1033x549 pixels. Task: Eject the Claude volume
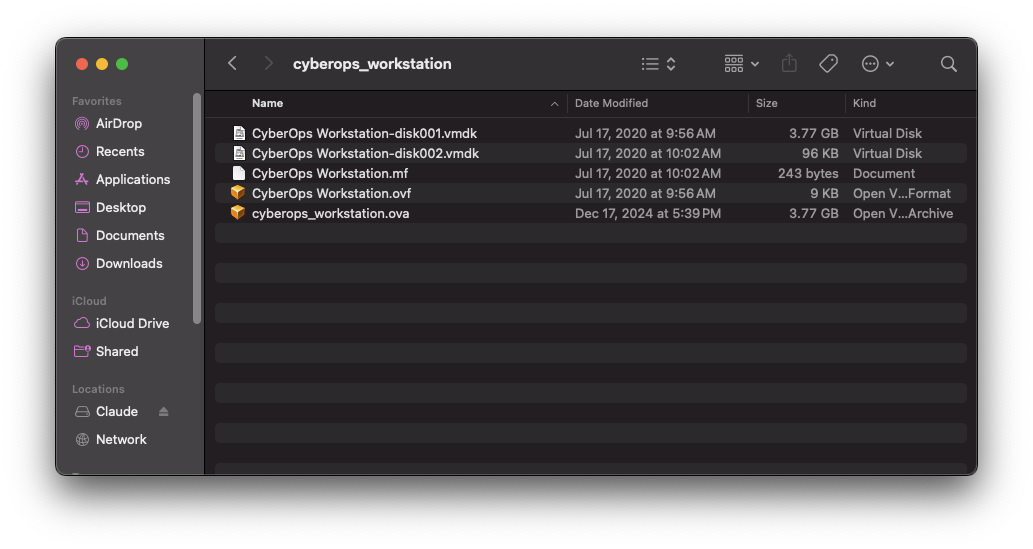pyautogui.click(x=164, y=412)
